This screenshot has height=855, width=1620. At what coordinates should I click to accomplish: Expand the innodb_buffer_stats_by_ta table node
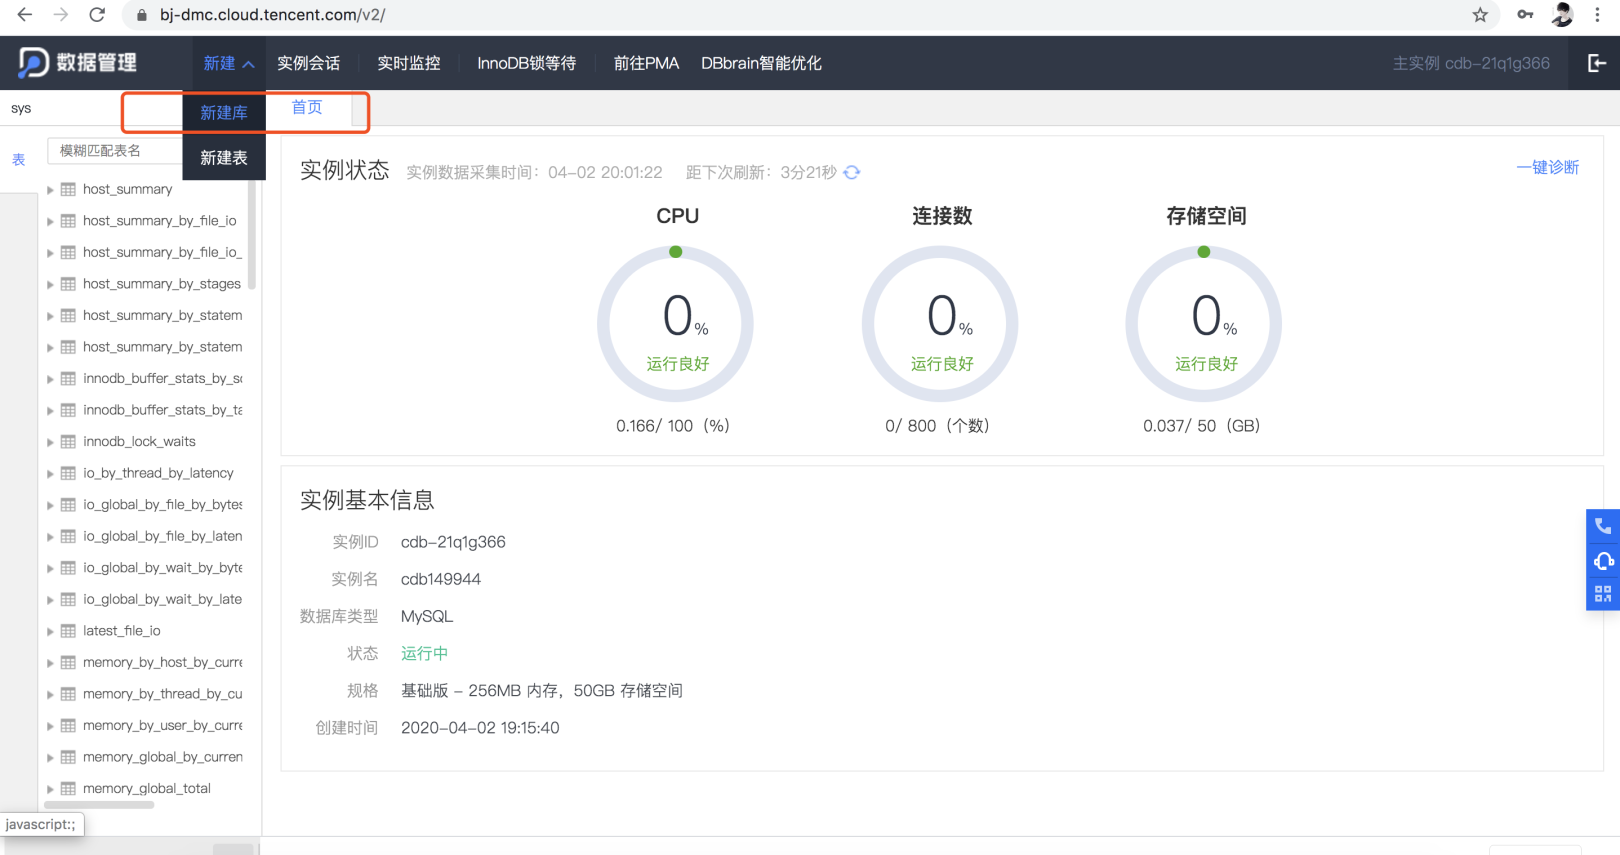pos(50,411)
